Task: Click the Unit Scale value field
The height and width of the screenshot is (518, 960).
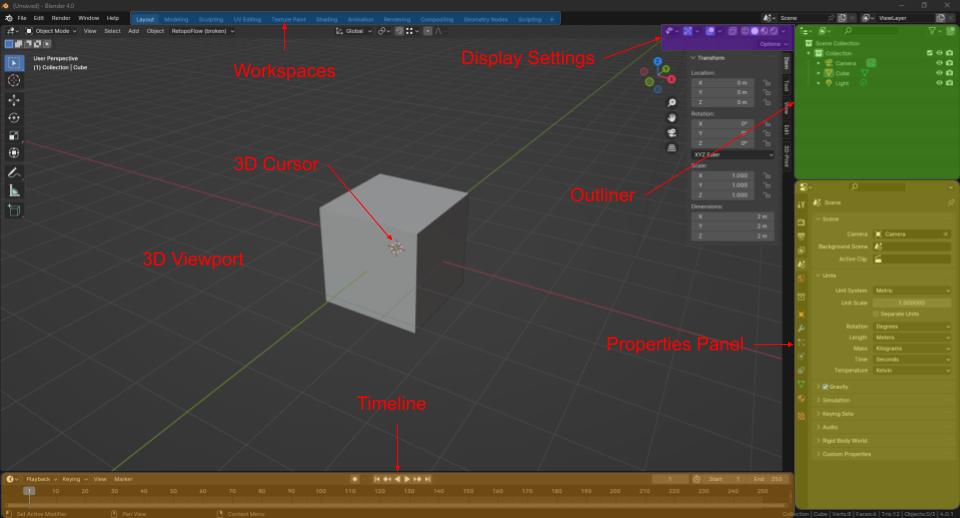Action: point(912,302)
